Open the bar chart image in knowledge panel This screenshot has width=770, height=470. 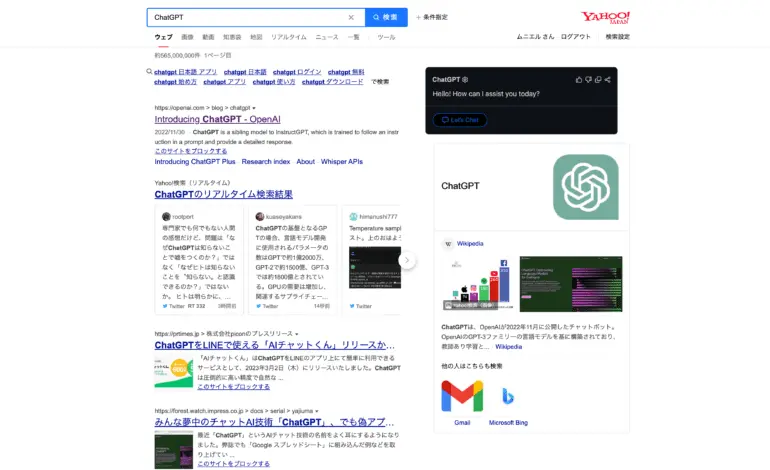(x=478, y=284)
